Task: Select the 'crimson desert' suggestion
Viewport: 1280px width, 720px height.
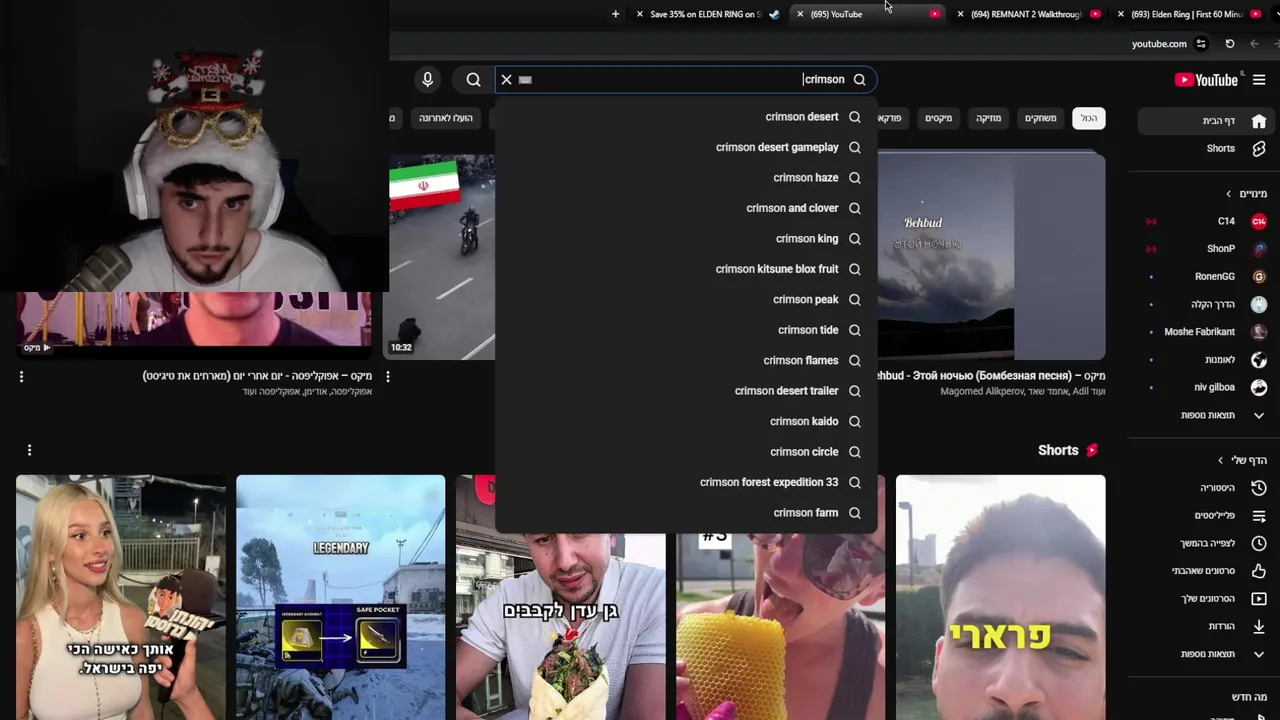Action: 686,117
